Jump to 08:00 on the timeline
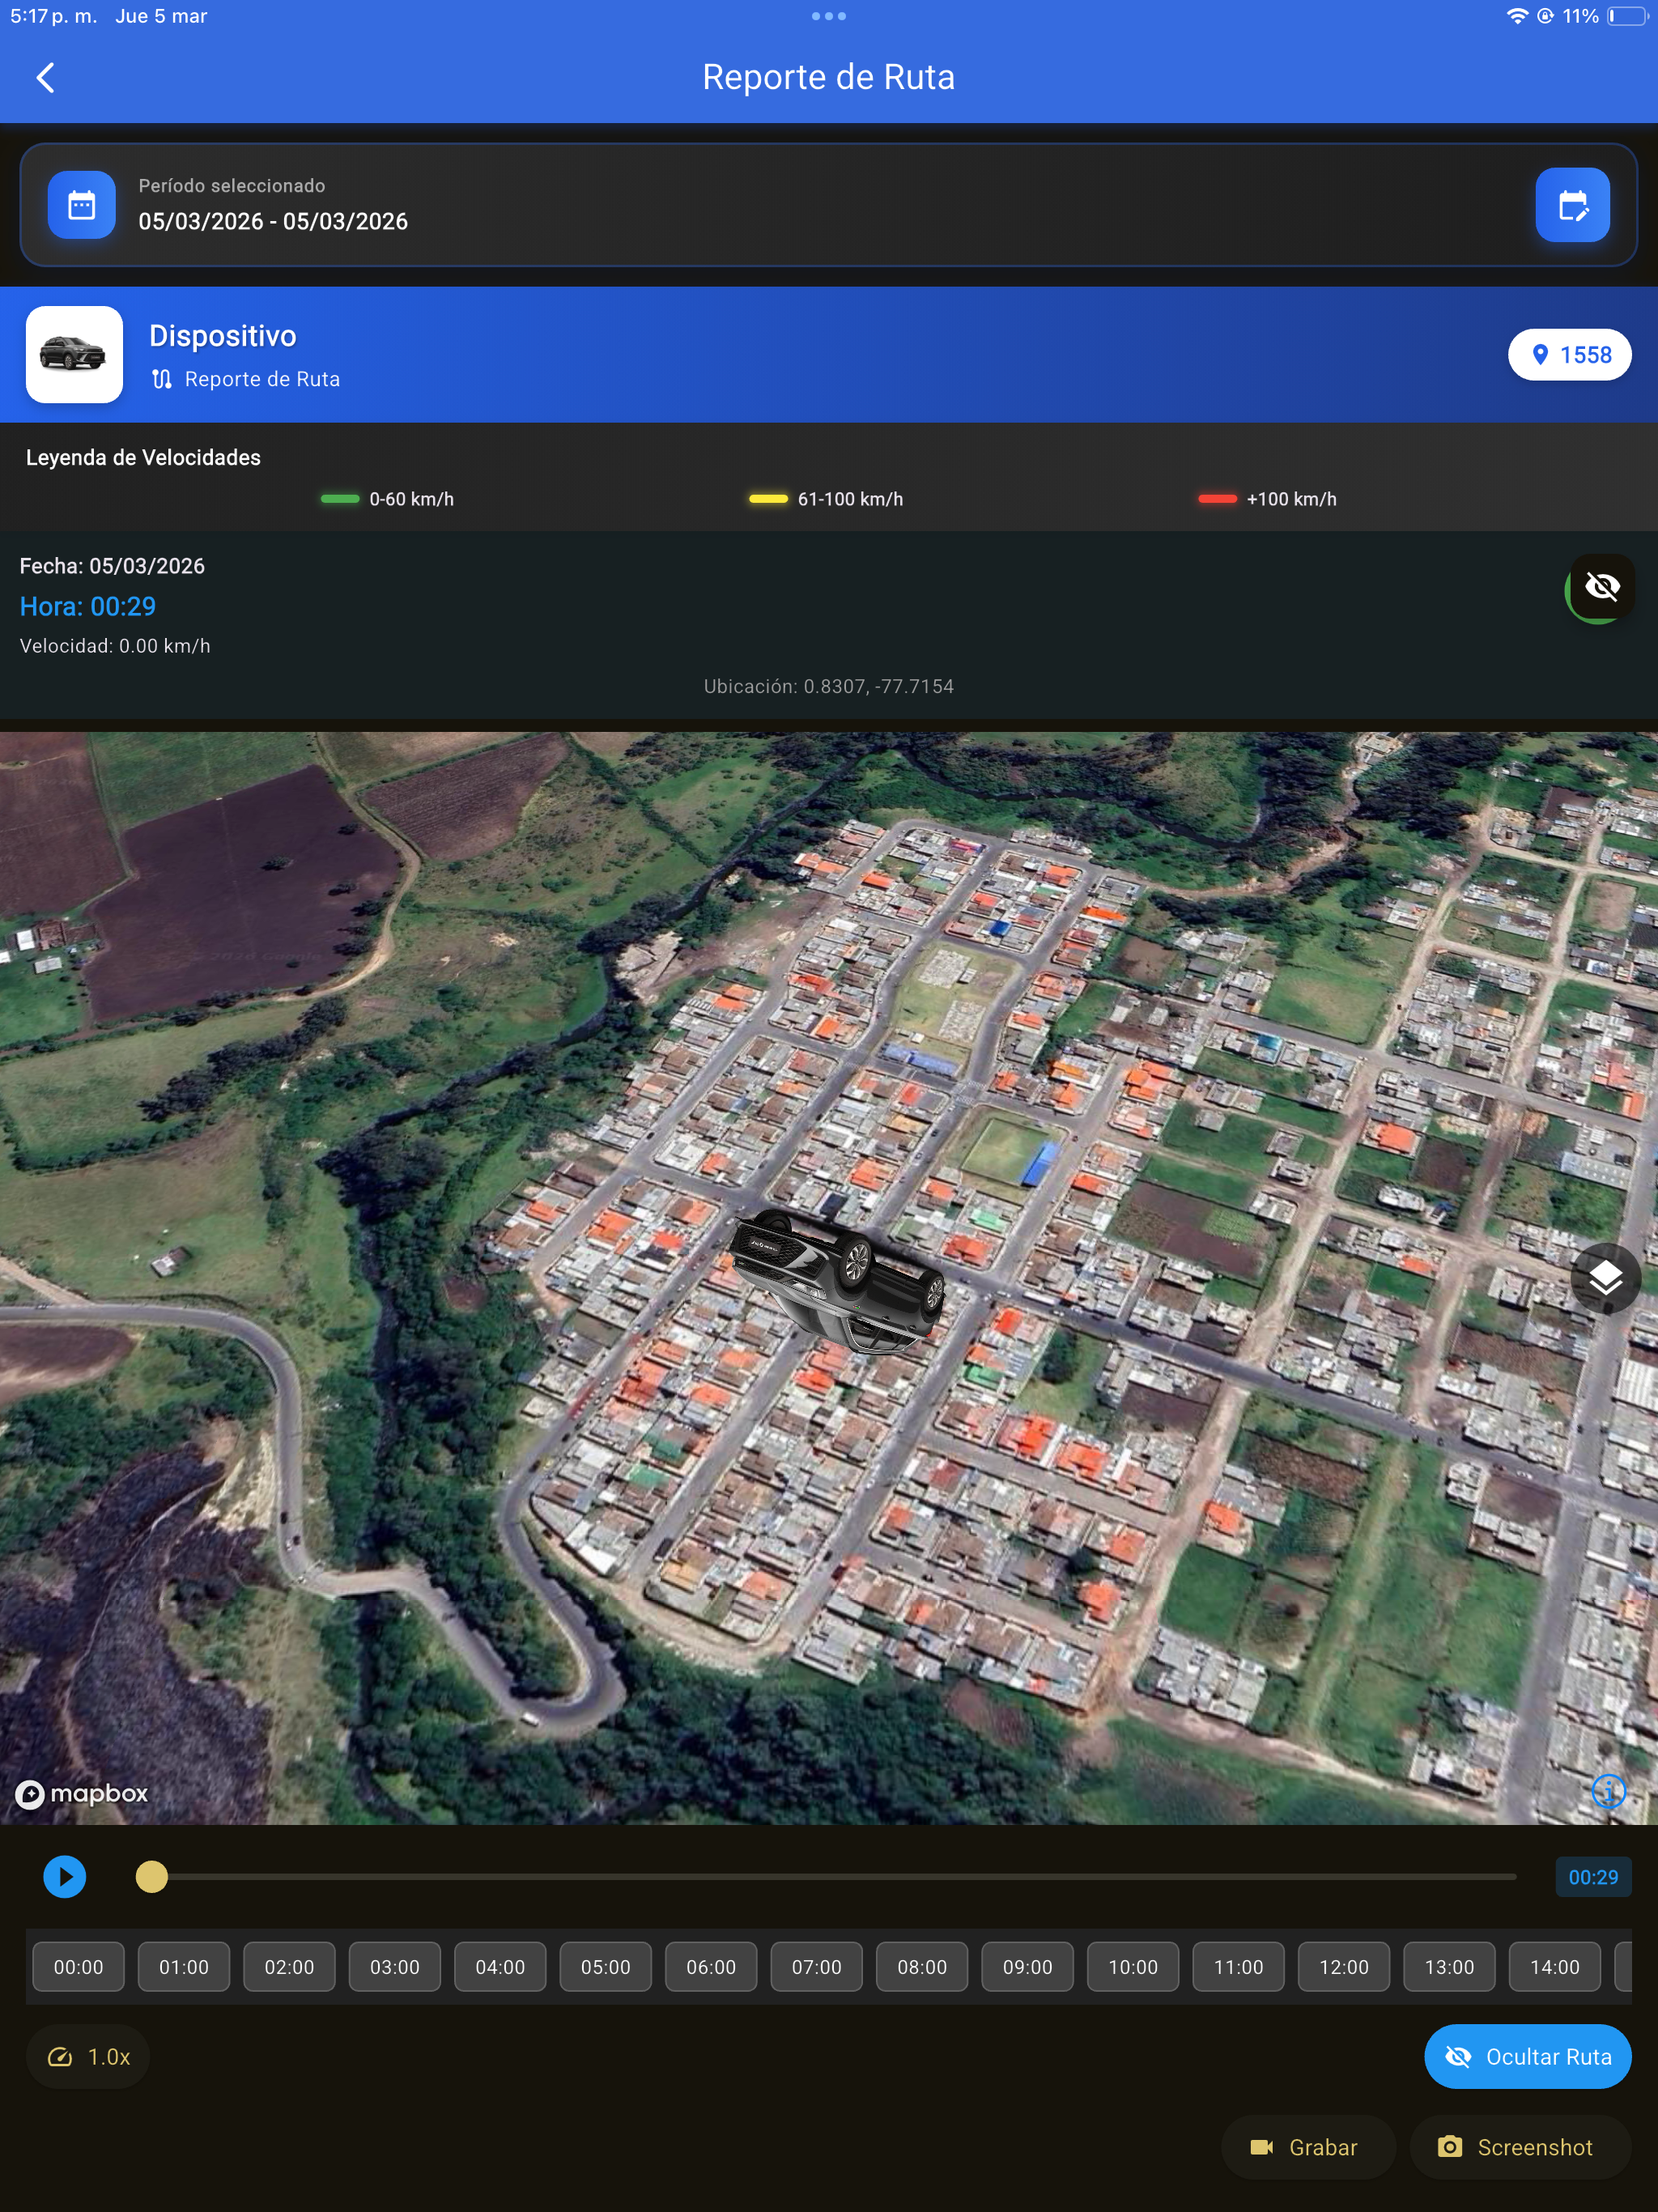The image size is (1658, 2212). tap(922, 1967)
